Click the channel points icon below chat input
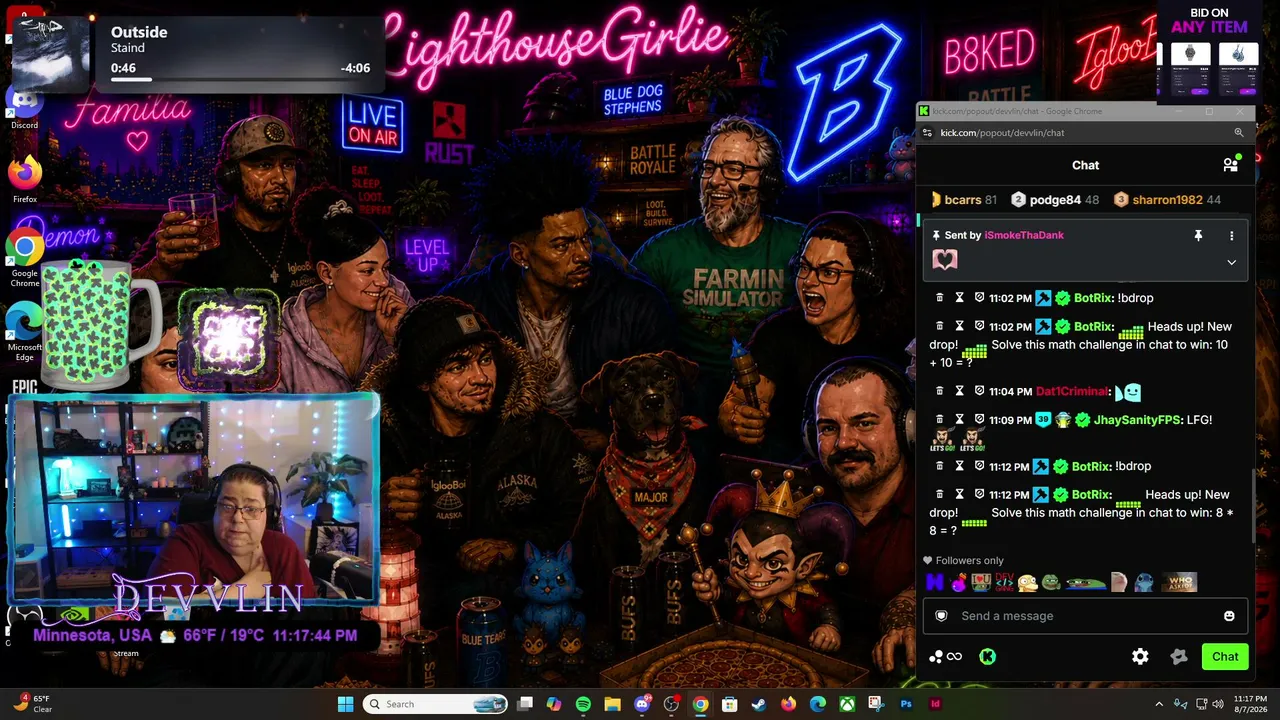The width and height of the screenshot is (1280, 720). point(945,657)
